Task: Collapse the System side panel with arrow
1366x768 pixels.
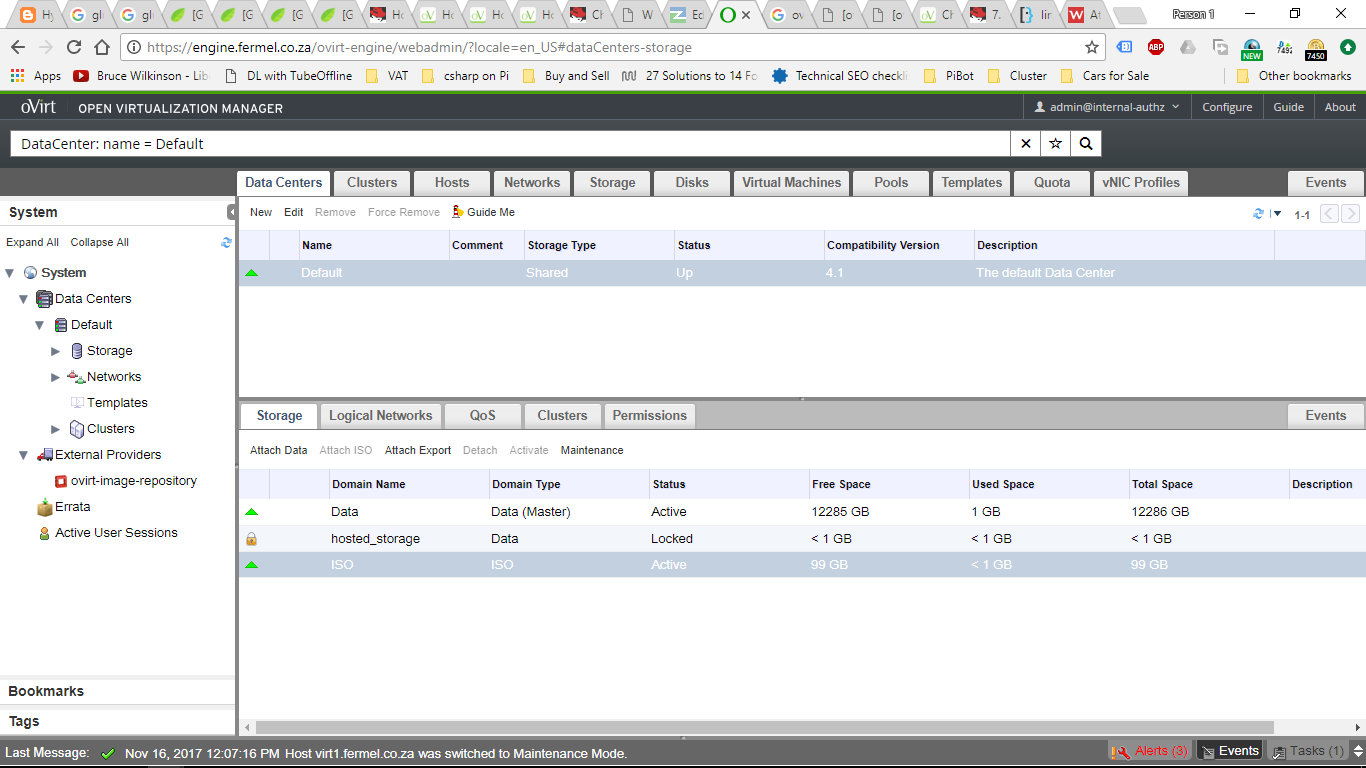Action: pyautogui.click(x=232, y=212)
